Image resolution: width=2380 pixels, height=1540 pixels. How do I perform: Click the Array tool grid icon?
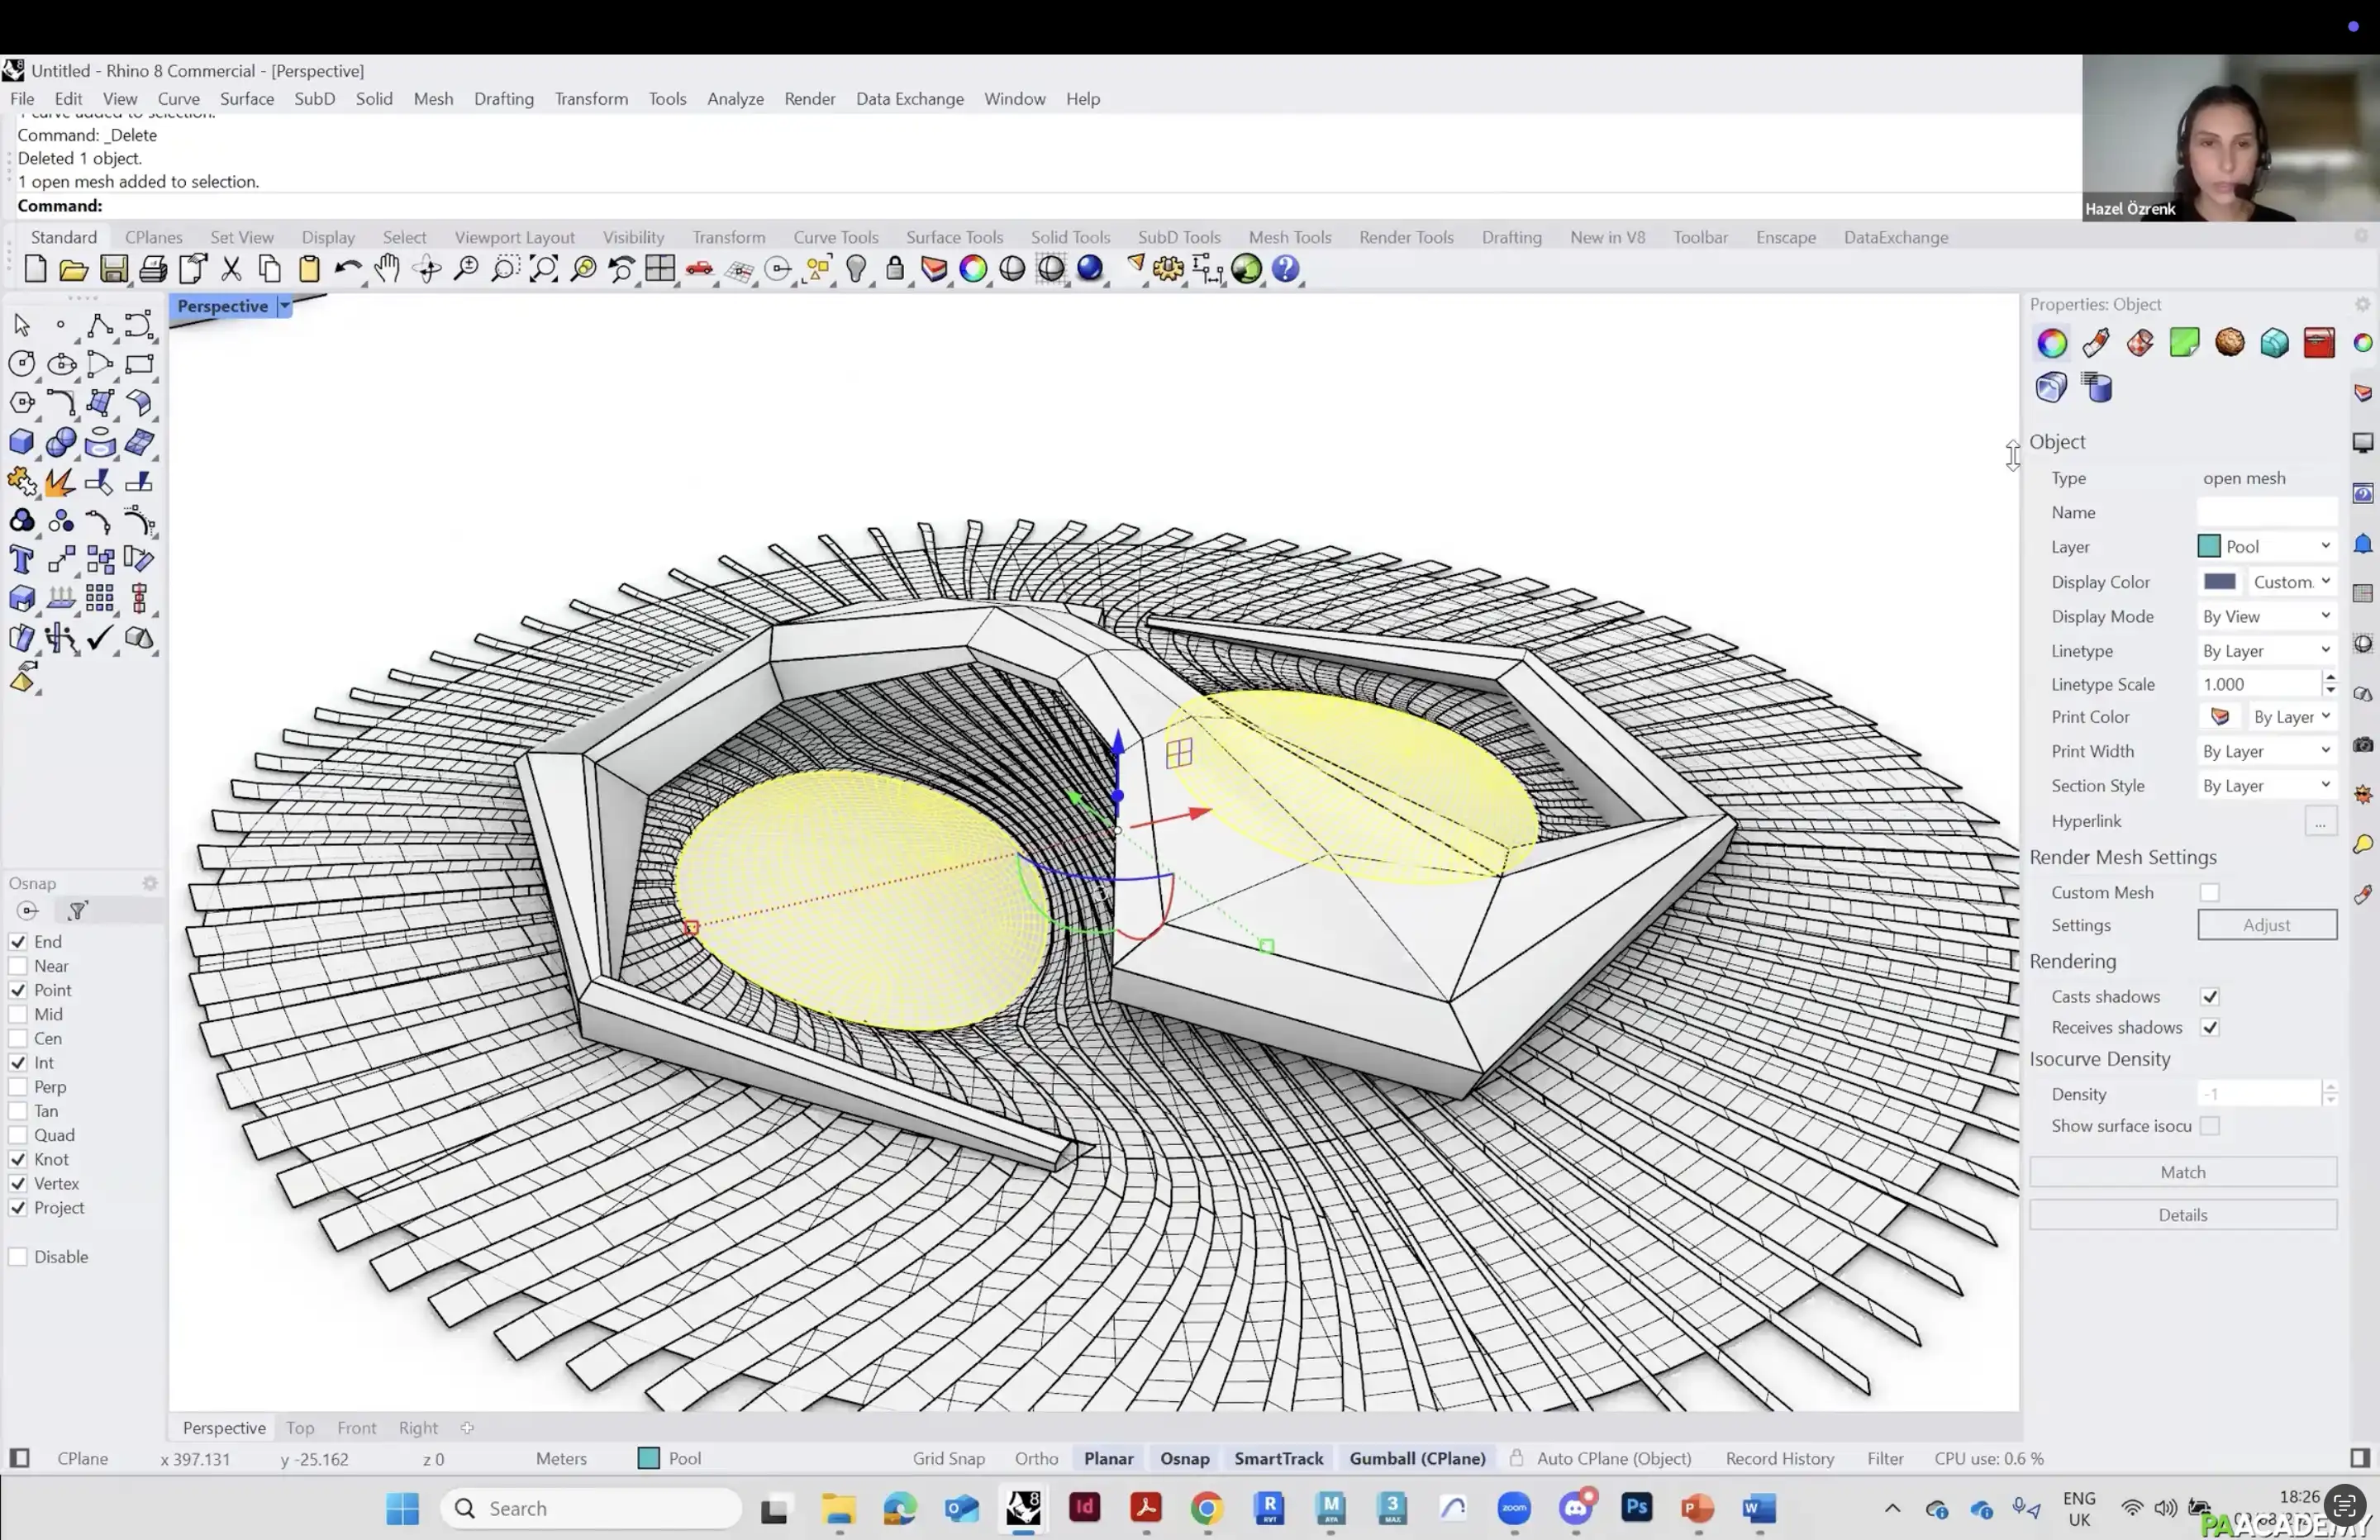(x=100, y=599)
